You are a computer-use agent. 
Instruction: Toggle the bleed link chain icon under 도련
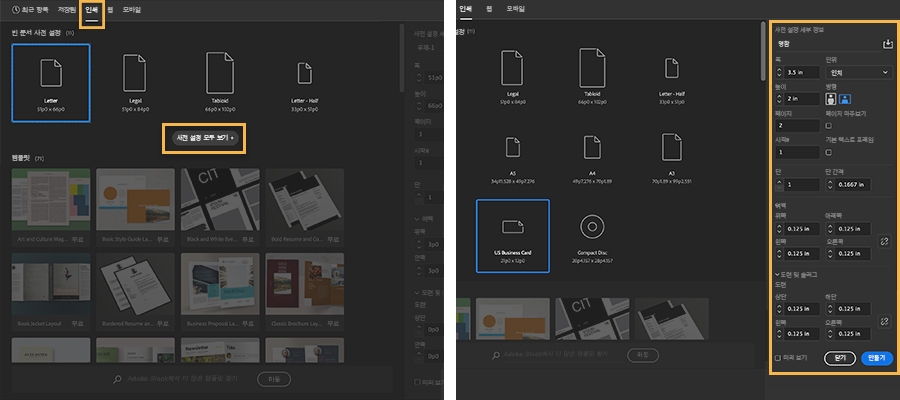pyautogui.click(x=884, y=321)
